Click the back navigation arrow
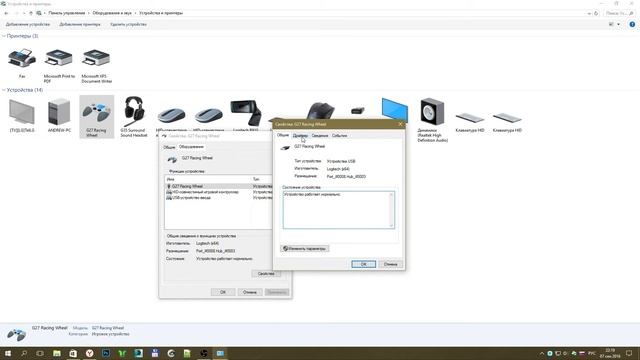 pyautogui.click(x=6, y=13)
